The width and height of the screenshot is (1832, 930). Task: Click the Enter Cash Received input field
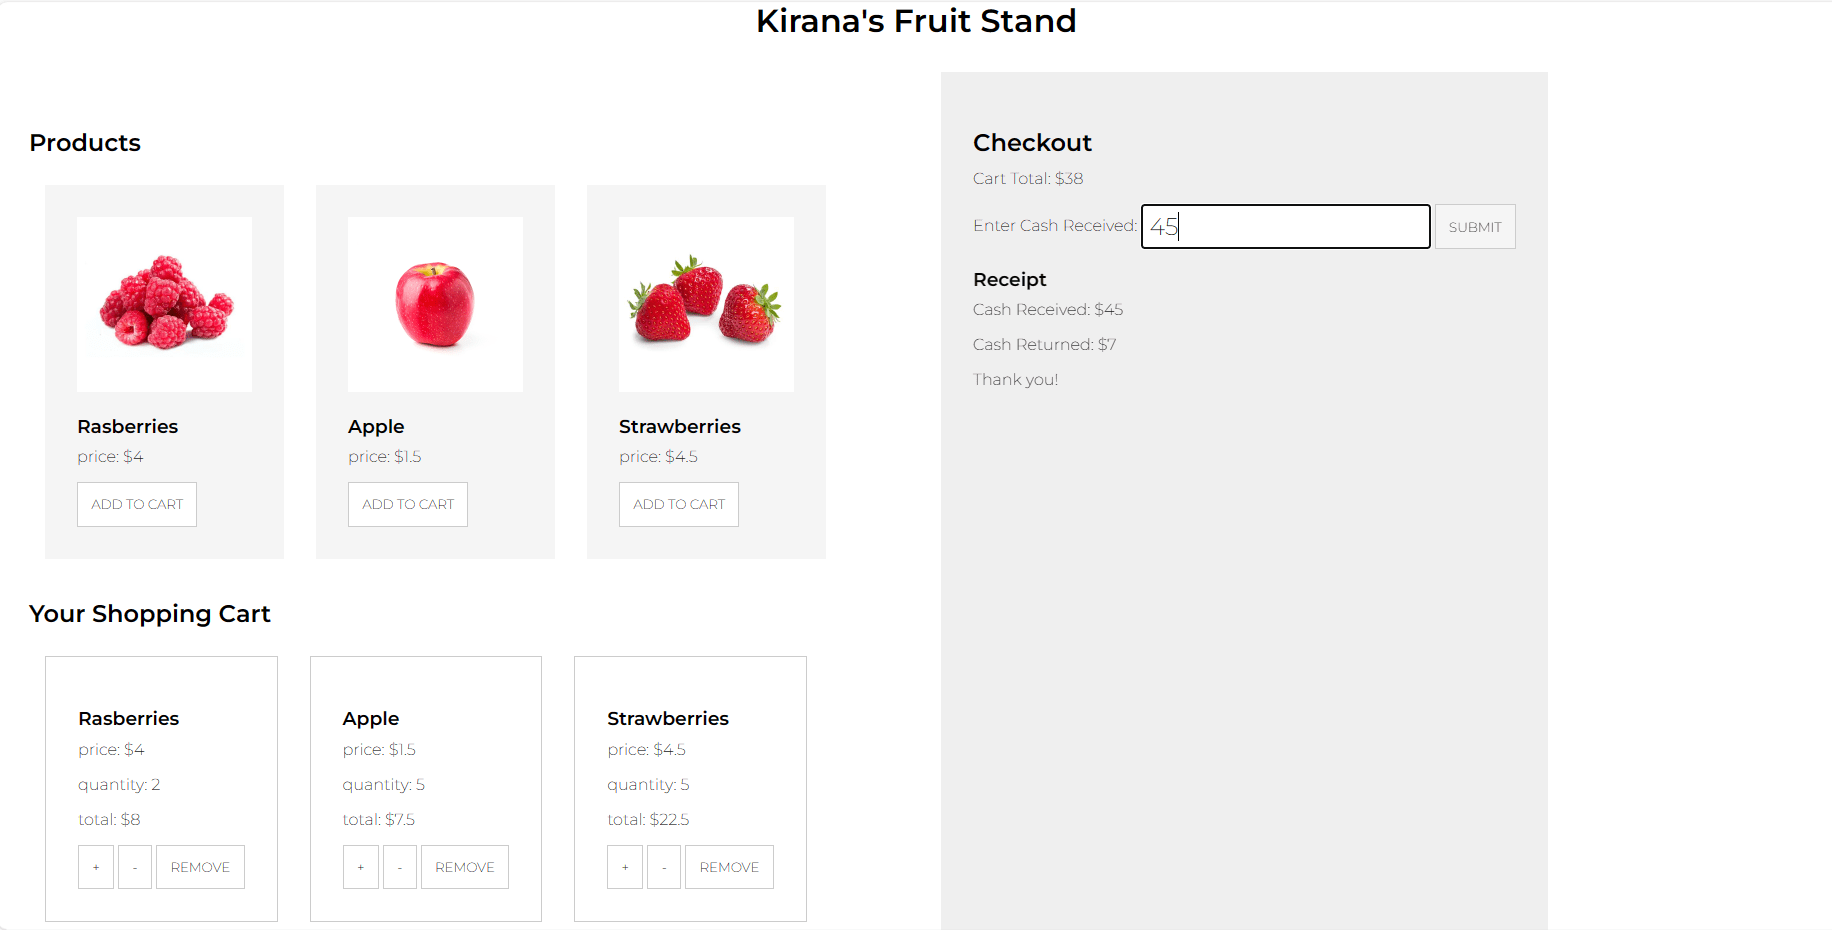[1285, 226]
